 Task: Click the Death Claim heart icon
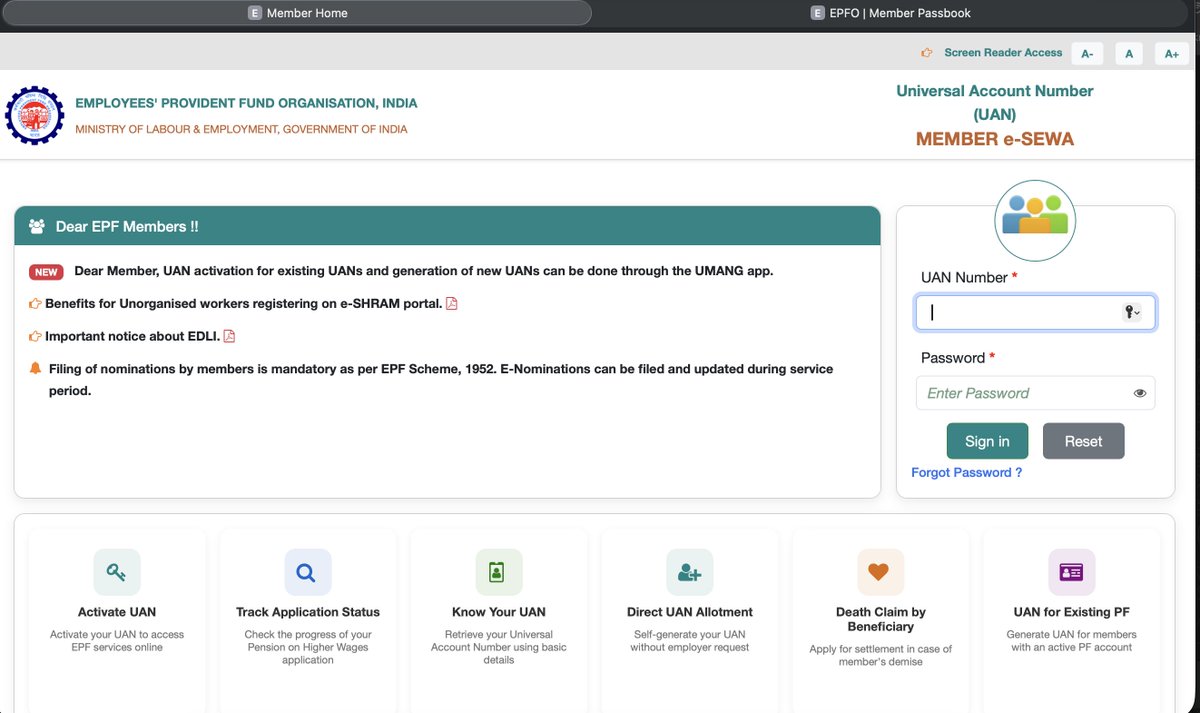coord(880,572)
